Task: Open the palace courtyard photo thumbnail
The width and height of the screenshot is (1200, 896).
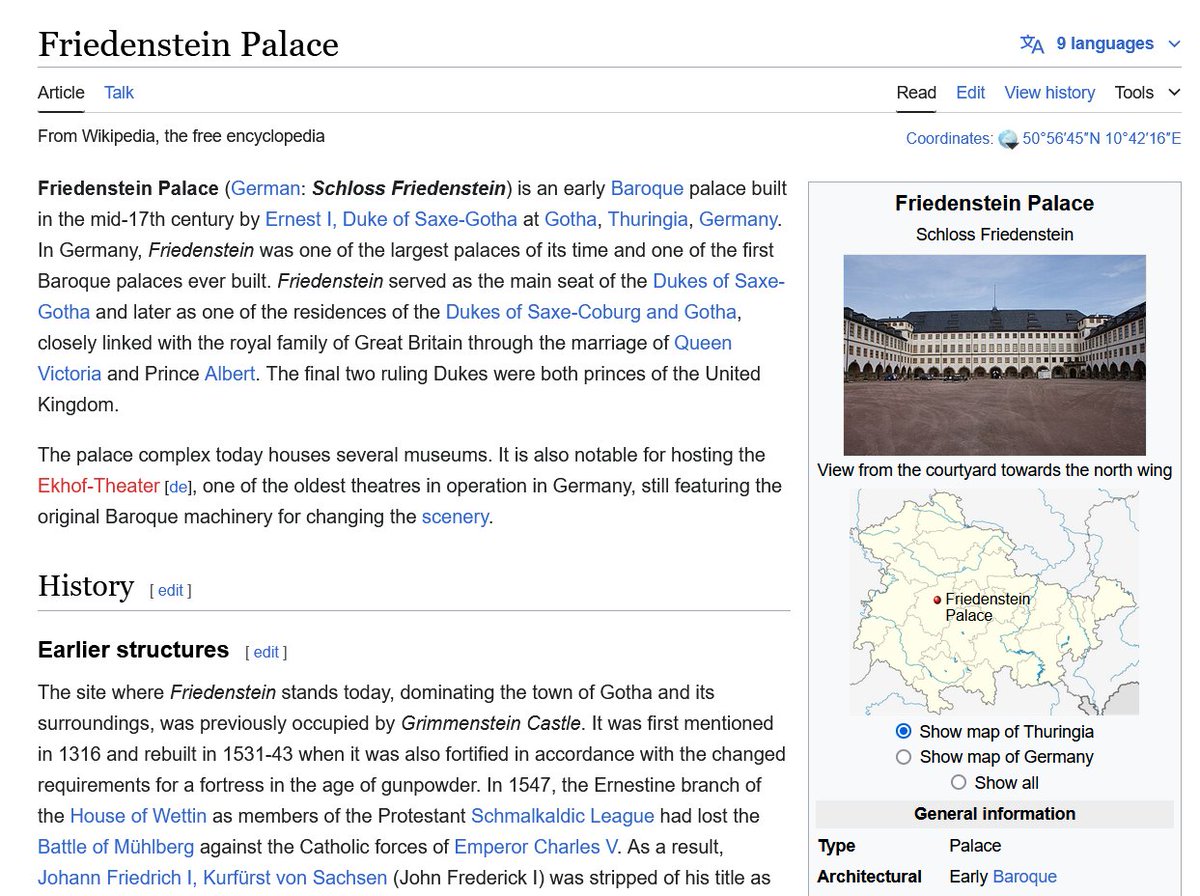Action: (x=995, y=355)
